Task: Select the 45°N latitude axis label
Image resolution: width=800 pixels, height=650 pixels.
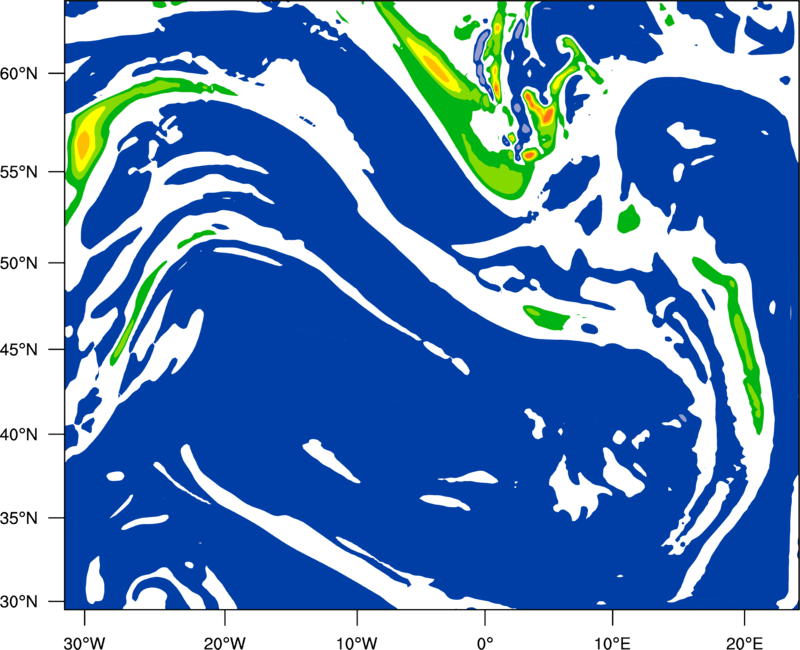Action: 19,349
